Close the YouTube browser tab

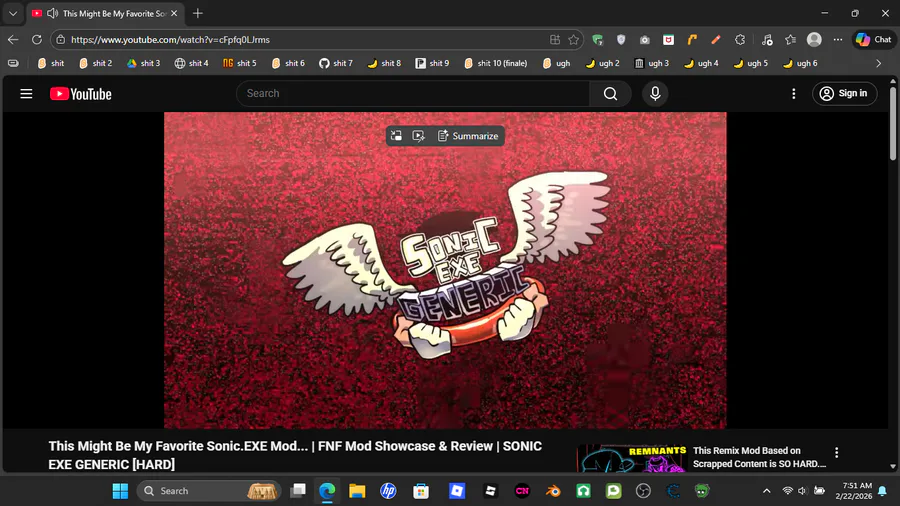(x=174, y=13)
